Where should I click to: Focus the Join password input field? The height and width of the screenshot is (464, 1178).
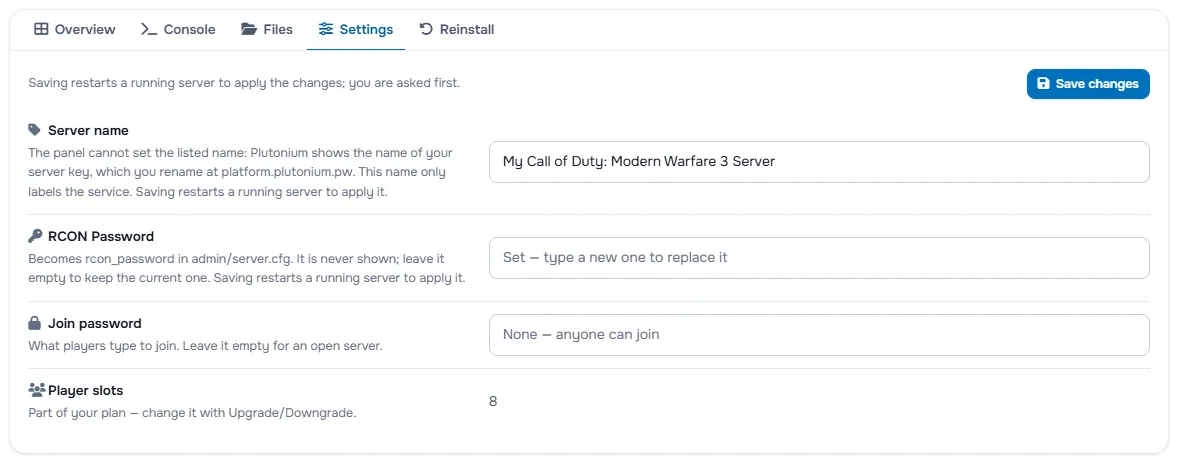pyautogui.click(x=819, y=335)
